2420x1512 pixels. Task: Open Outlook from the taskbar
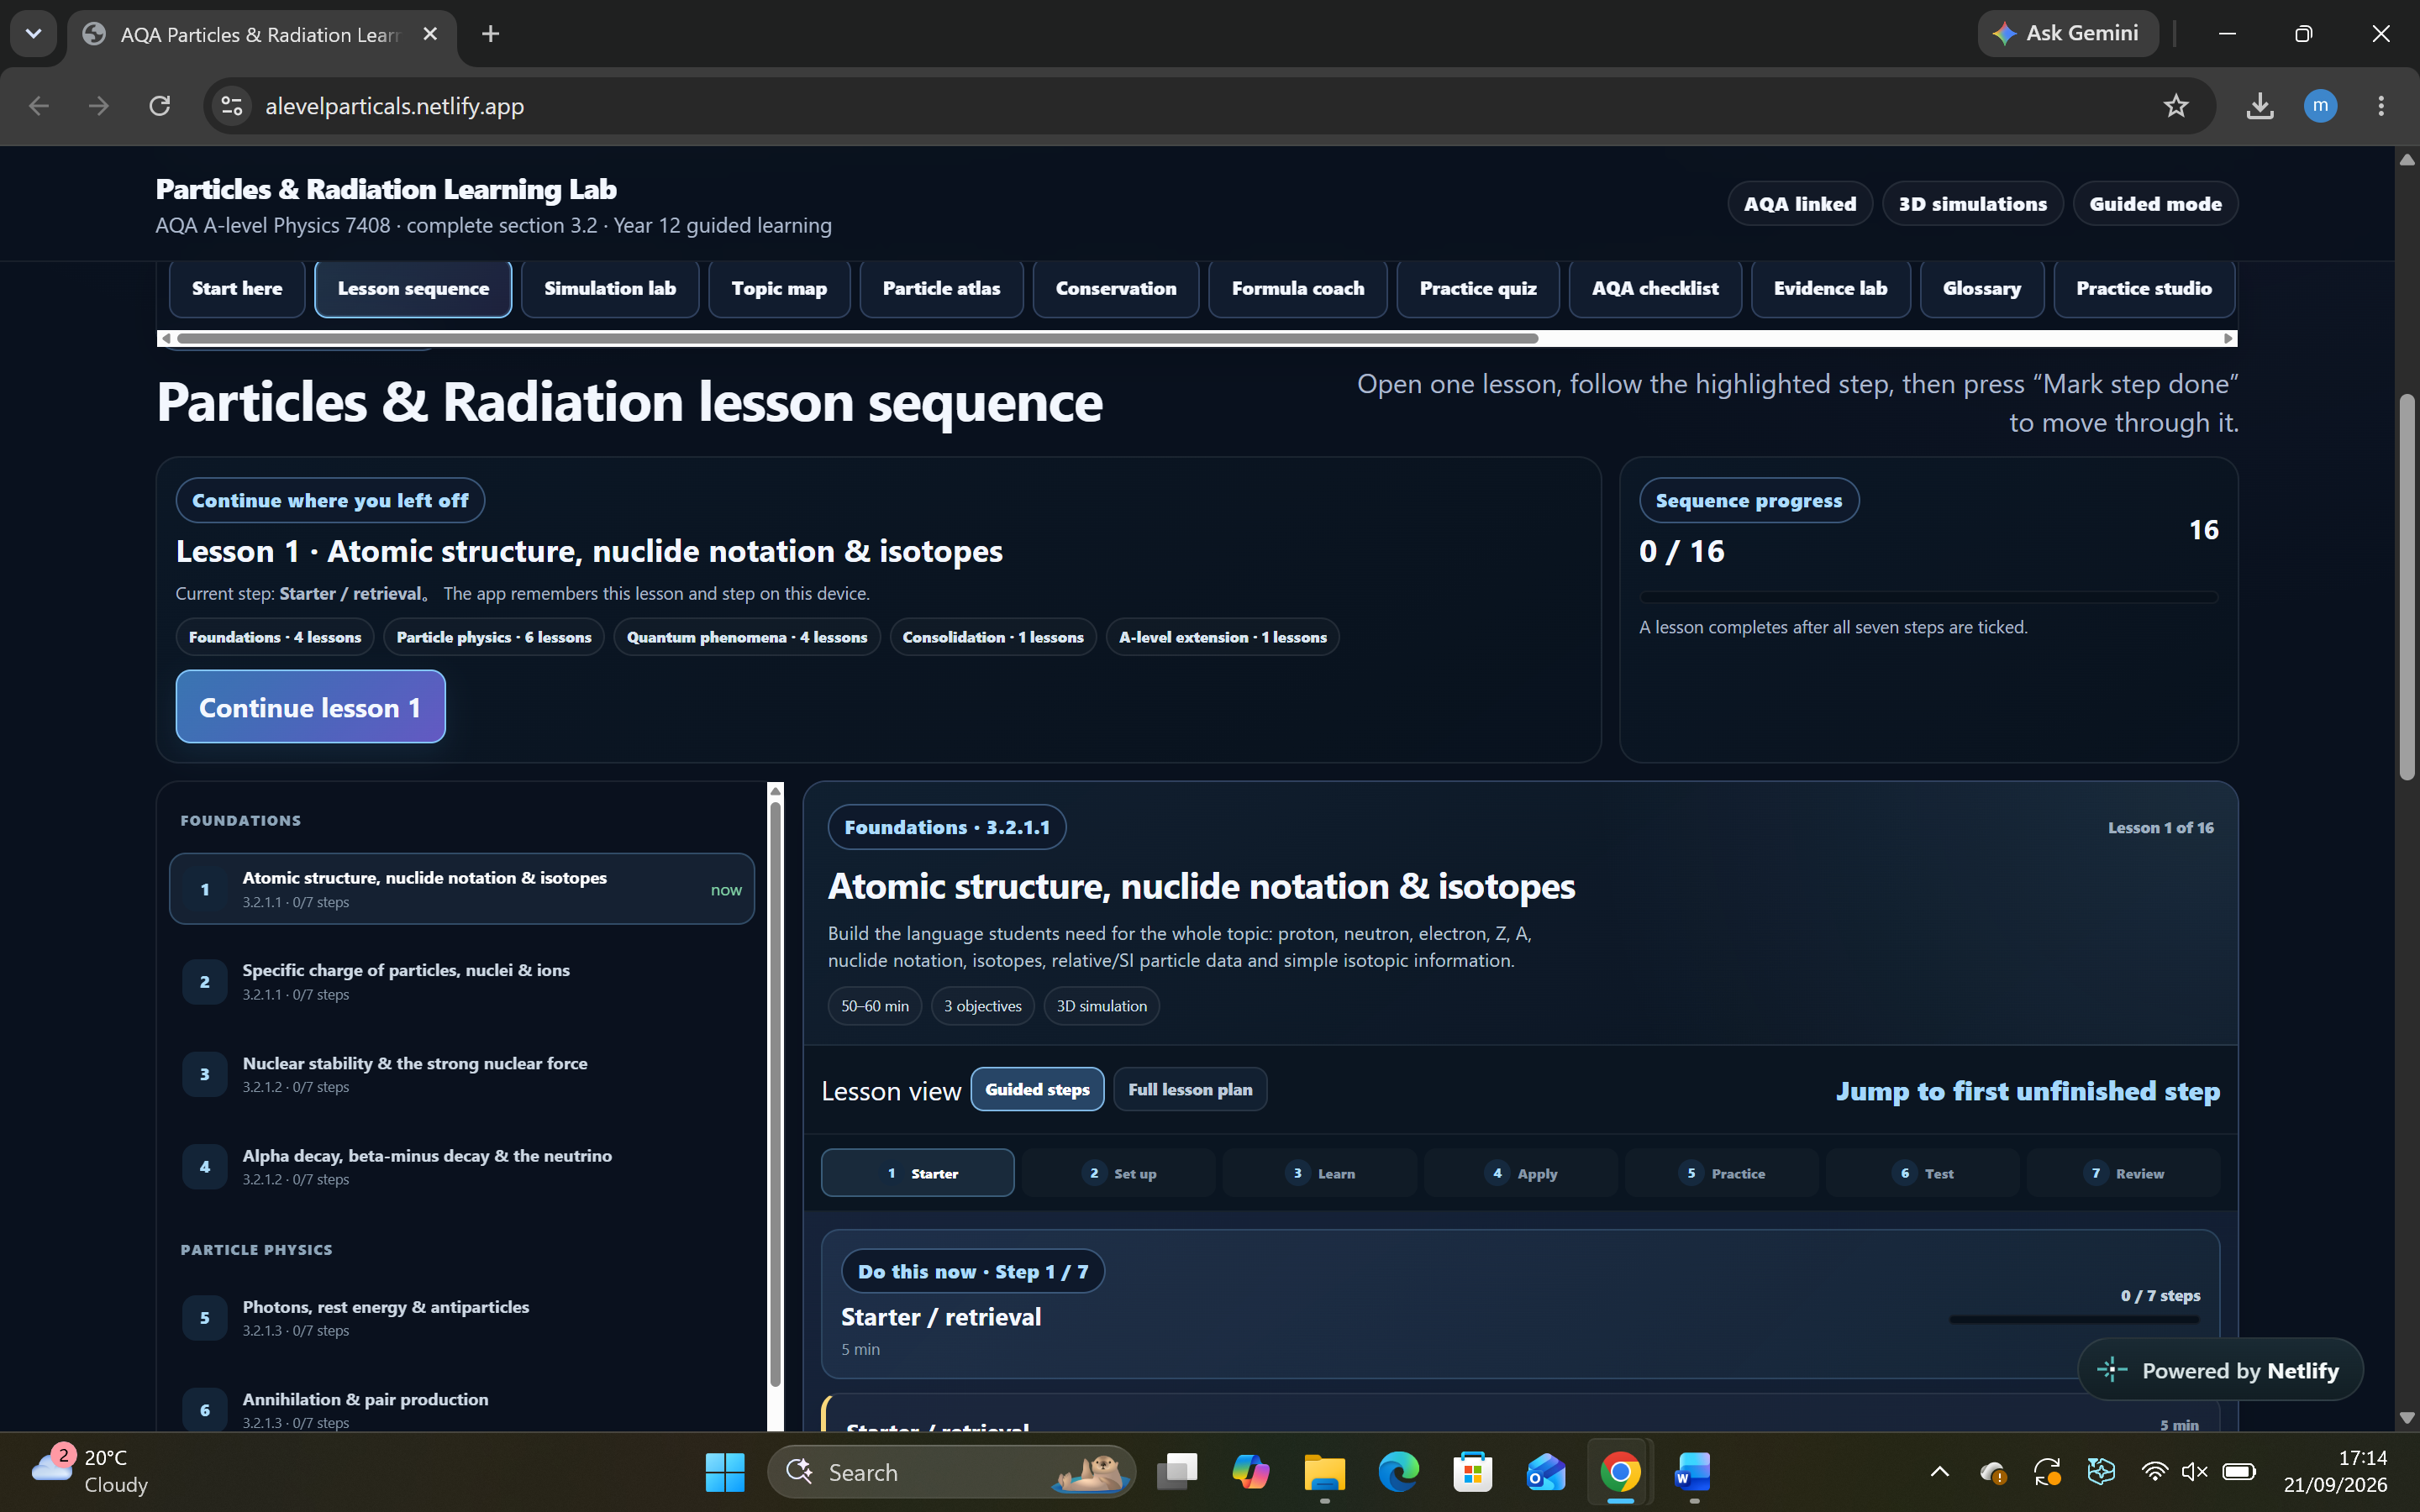click(x=1546, y=1472)
